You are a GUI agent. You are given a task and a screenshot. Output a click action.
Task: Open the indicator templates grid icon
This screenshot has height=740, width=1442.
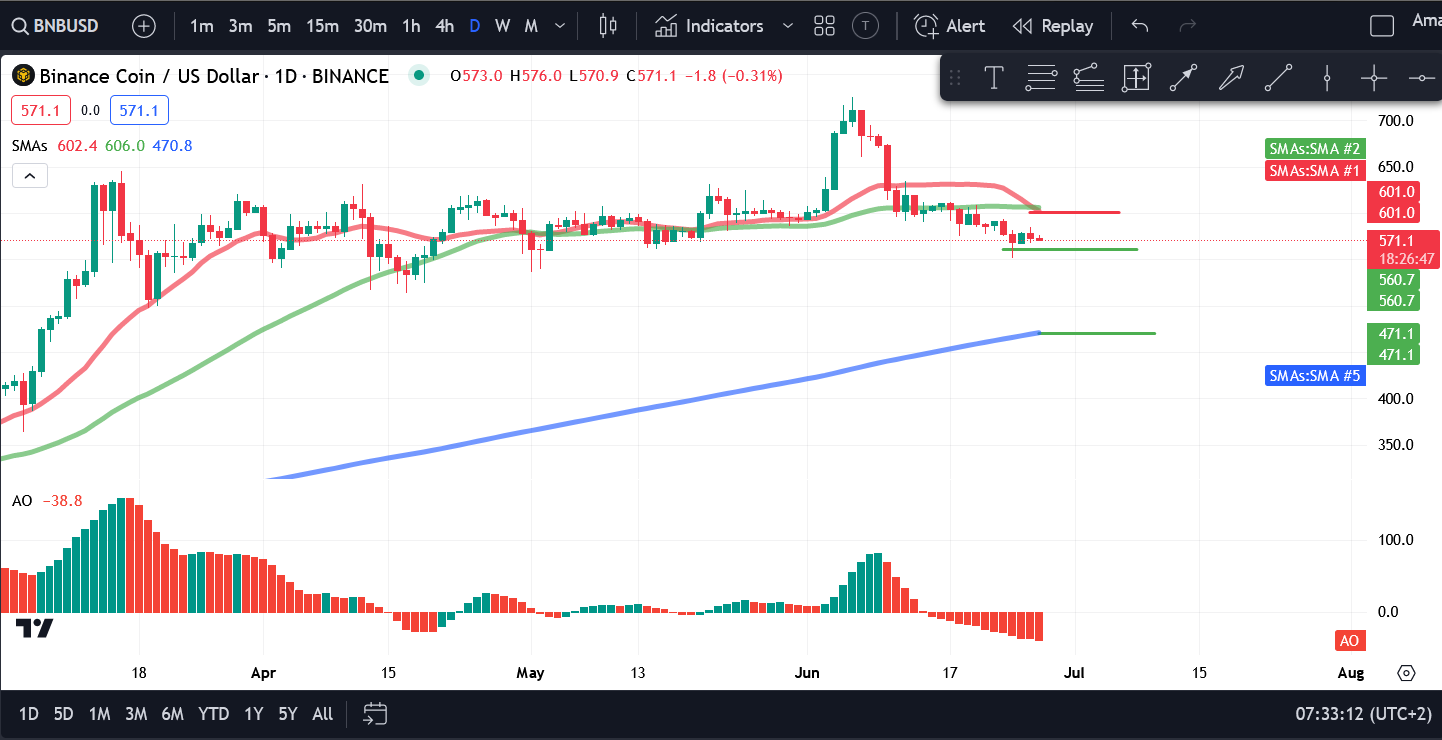(825, 26)
